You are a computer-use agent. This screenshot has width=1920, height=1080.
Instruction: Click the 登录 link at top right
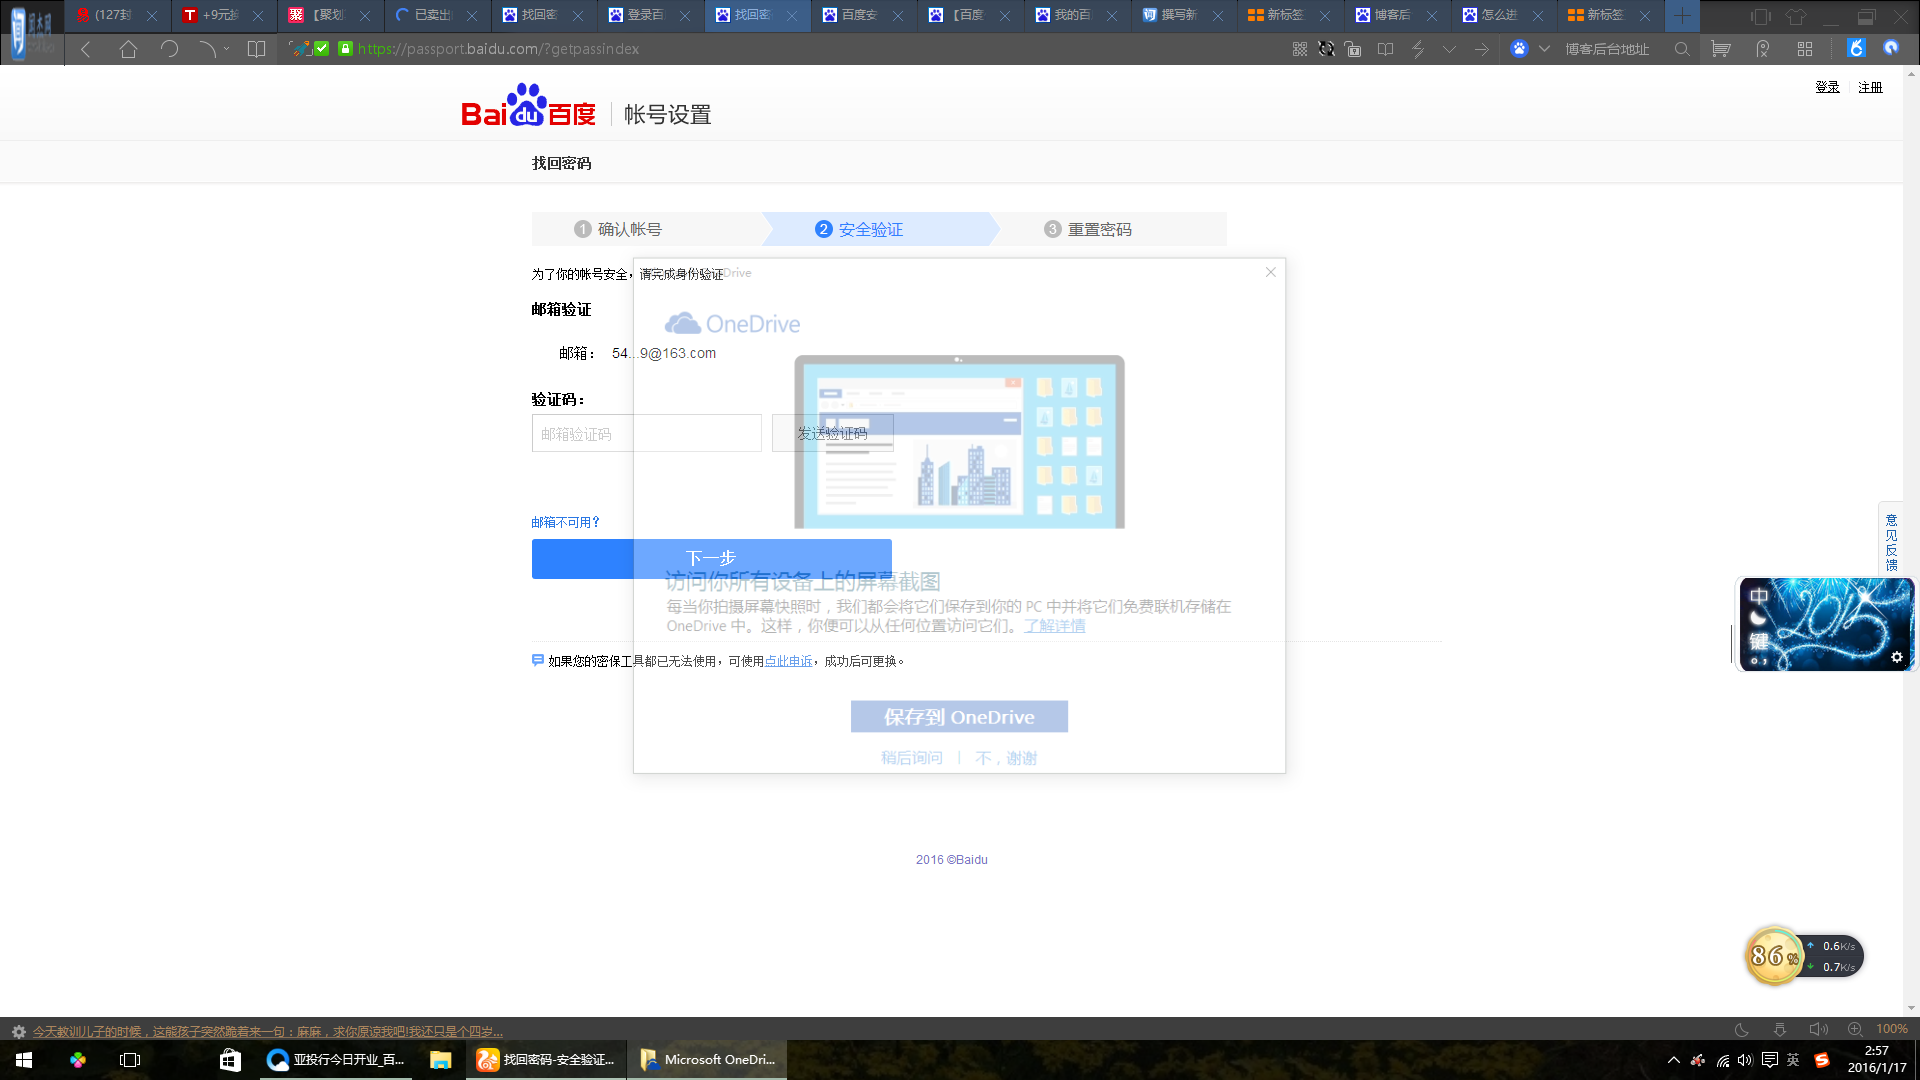tap(1827, 87)
